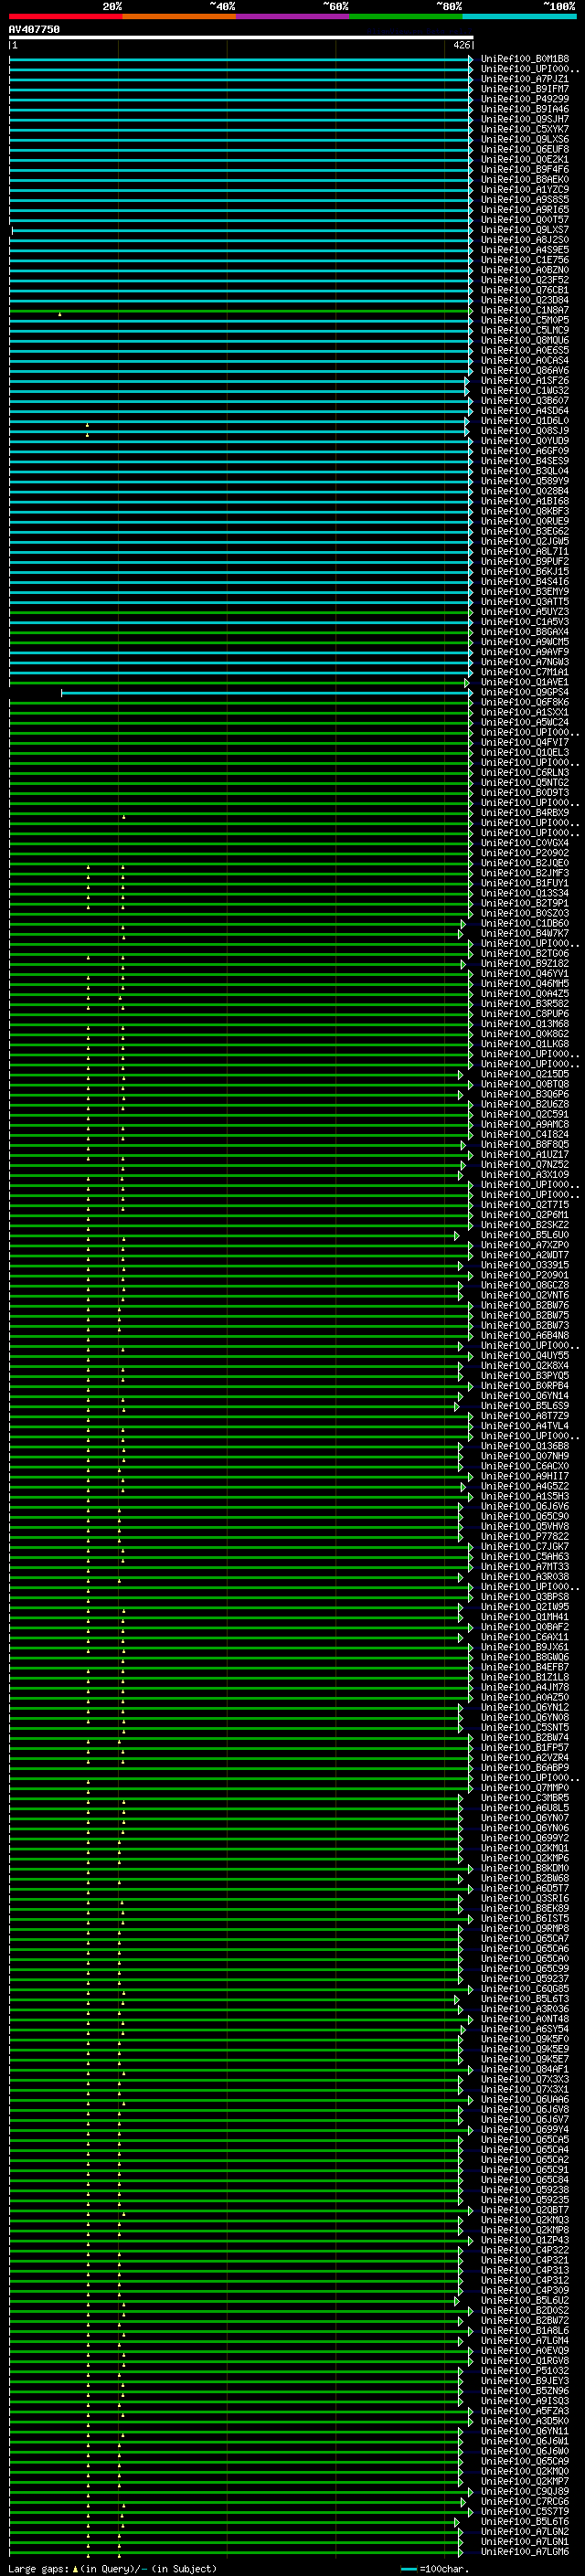Select the UniRef100_A5FZA3 label
The image size is (585, 2576).
click(x=525, y=2412)
